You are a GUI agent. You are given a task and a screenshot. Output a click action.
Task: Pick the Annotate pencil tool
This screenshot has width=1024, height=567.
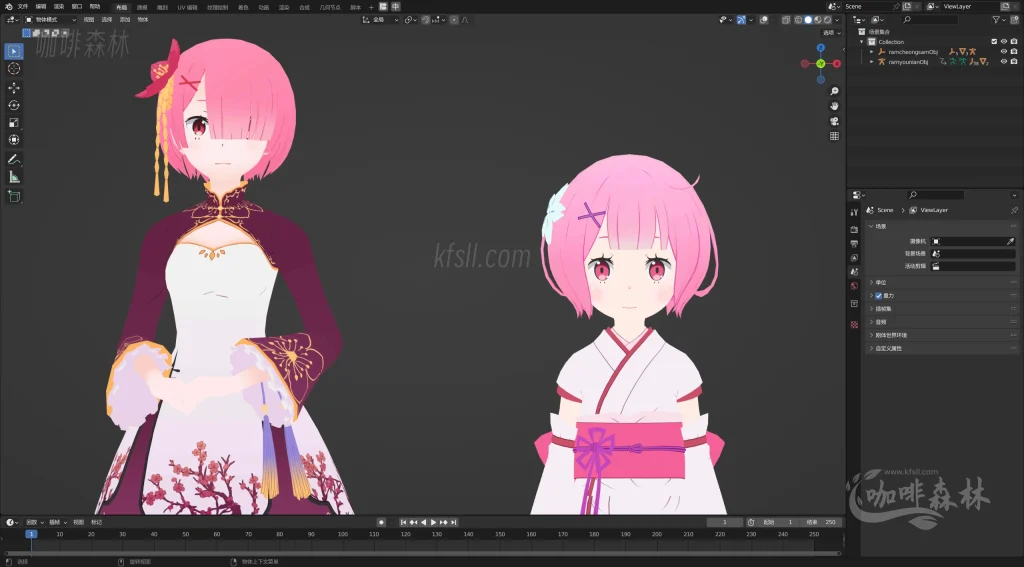tap(14, 159)
